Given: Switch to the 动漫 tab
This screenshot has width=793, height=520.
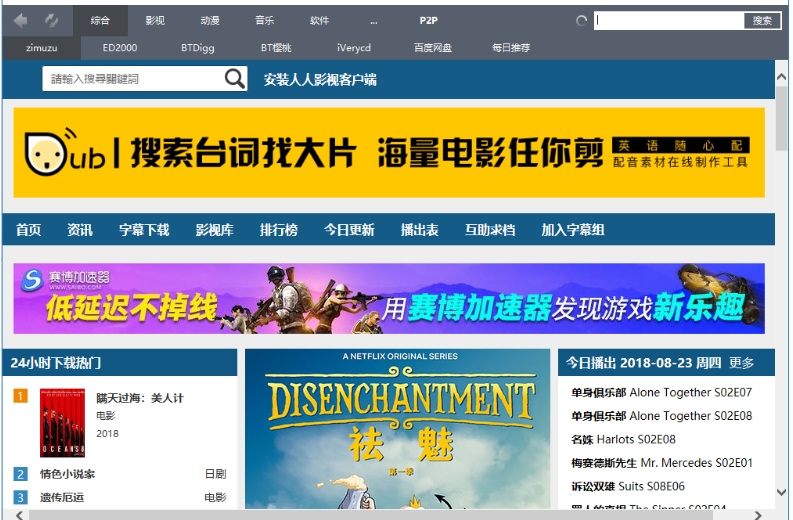Looking at the screenshot, I should click(210, 21).
